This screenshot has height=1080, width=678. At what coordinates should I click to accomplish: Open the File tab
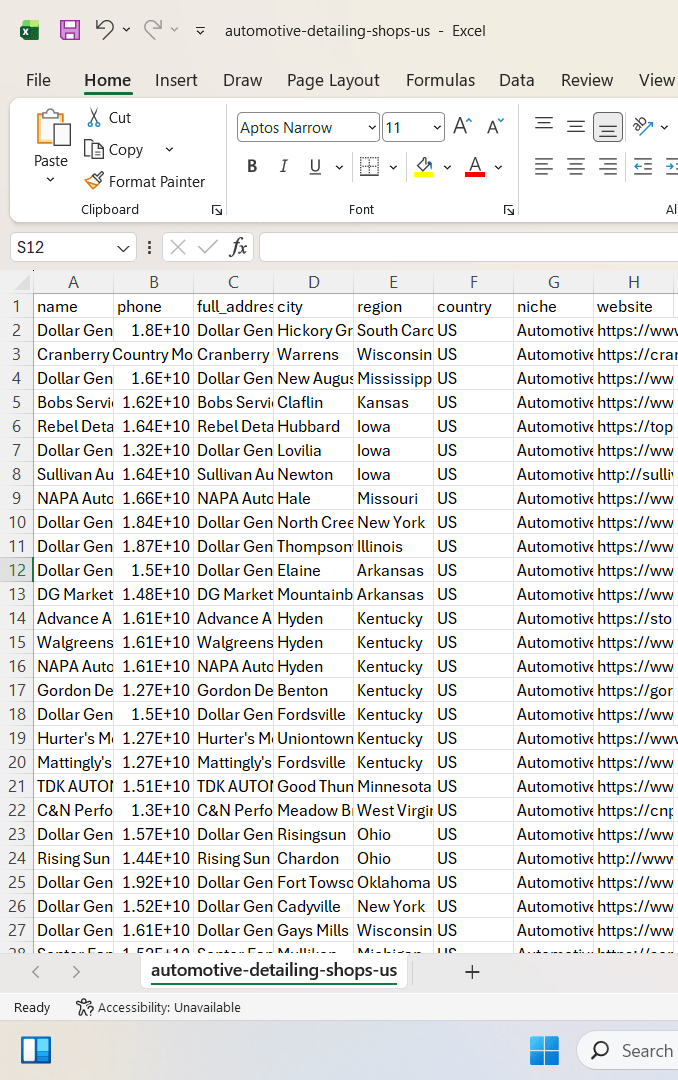39,80
